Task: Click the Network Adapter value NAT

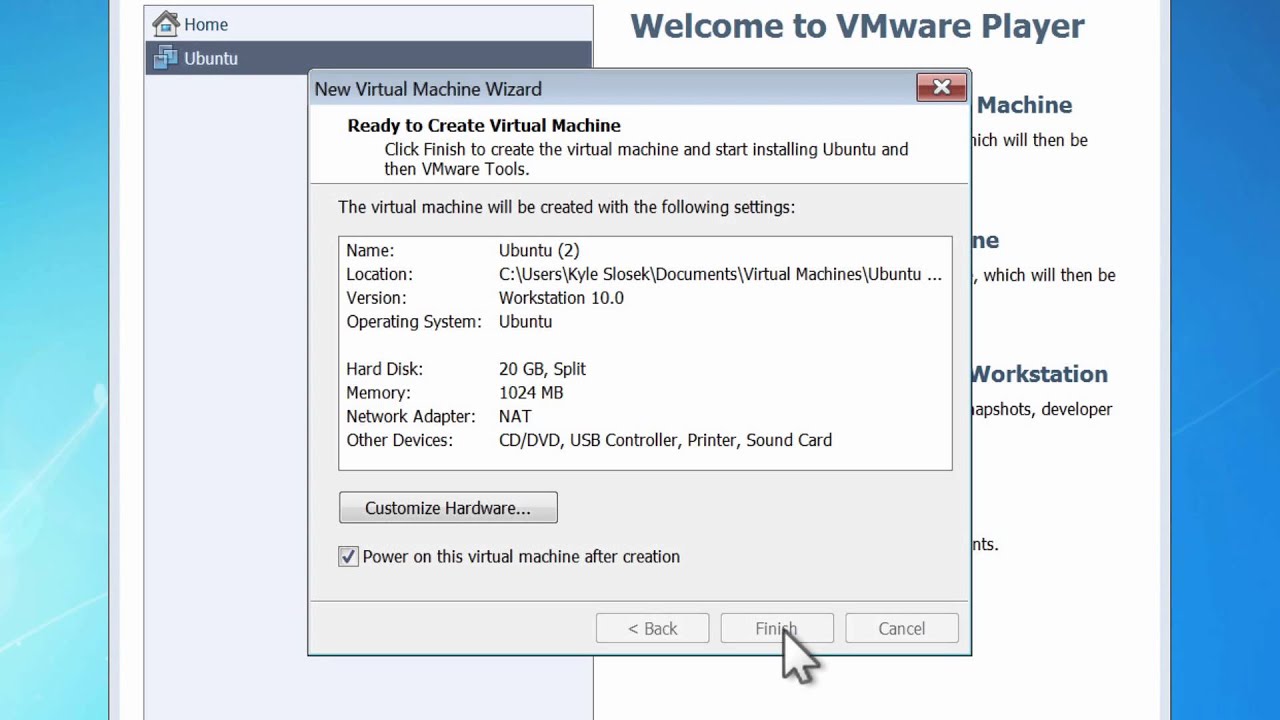Action: tap(515, 417)
